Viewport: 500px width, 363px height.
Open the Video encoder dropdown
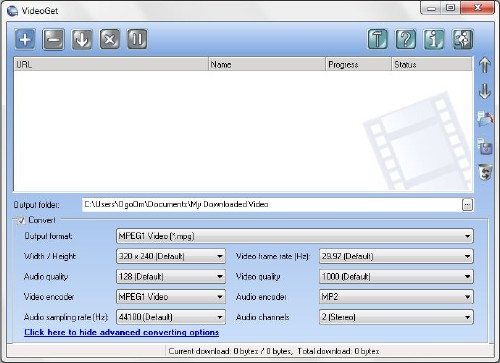coord(171,297)
